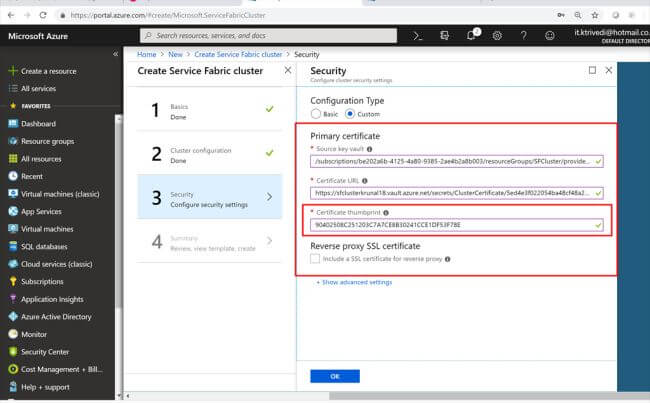650x403 pixels.
Task: Click the browser reload icon
Action: [x=43, y=15]
